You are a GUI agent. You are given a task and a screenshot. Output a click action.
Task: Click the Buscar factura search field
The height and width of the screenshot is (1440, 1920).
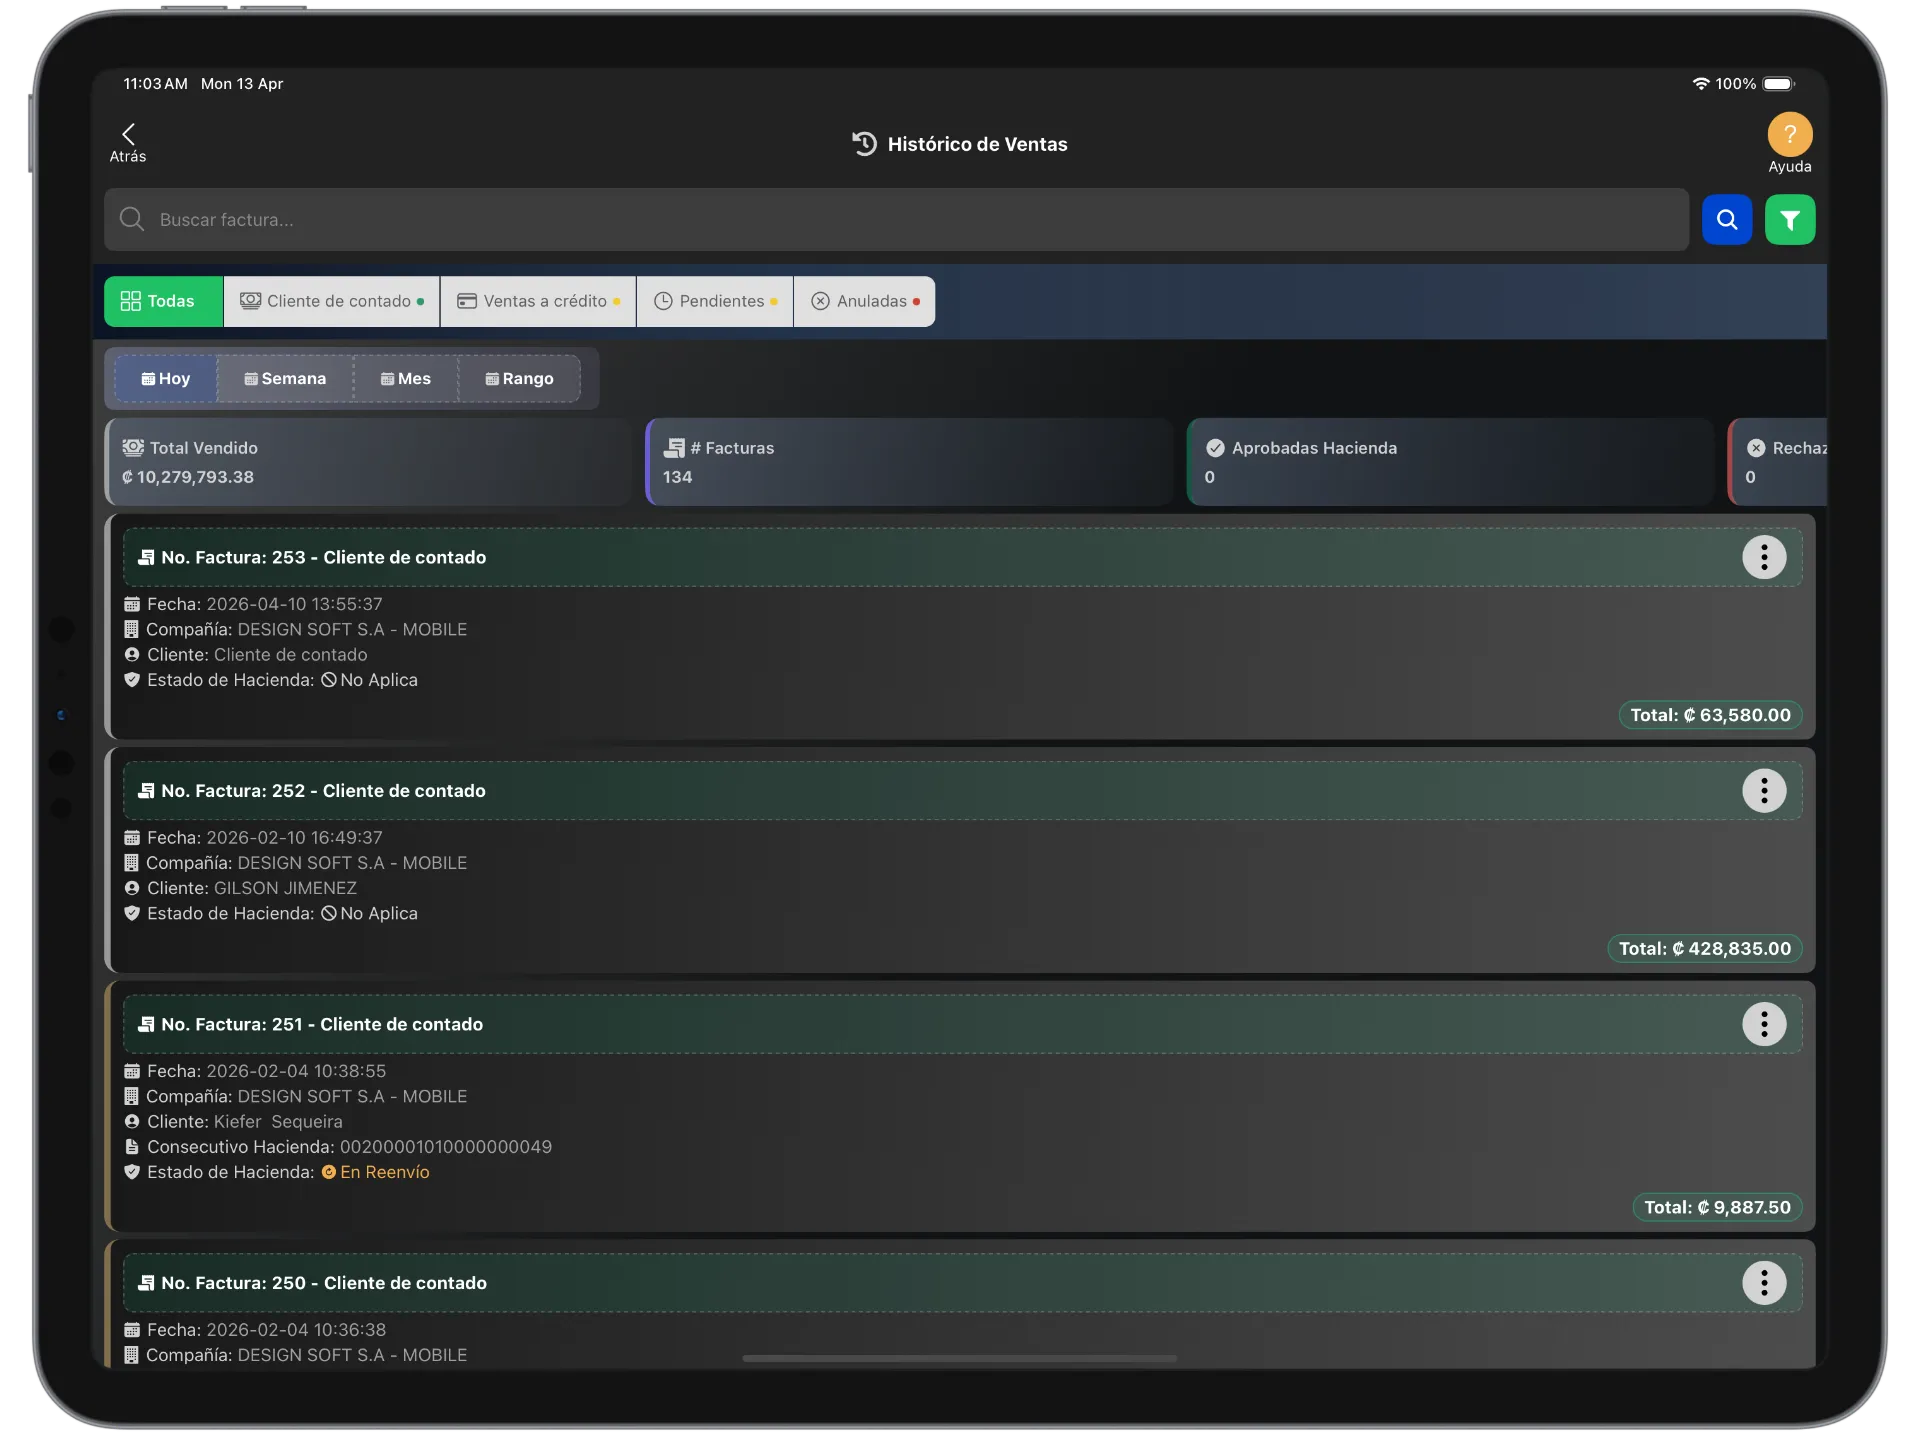pos(896,220)
